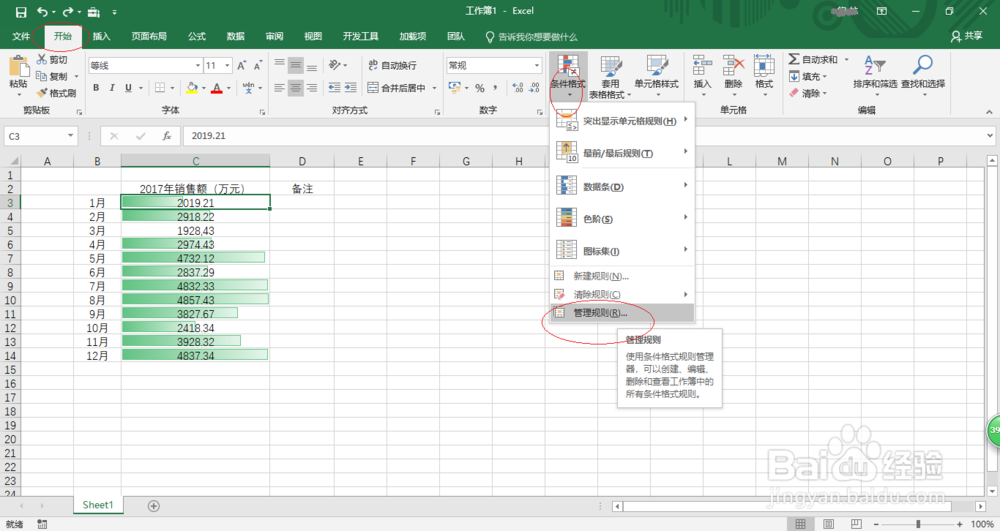Toggle Underline formatting
This screenshot has width=1000, height=531.
128,88
